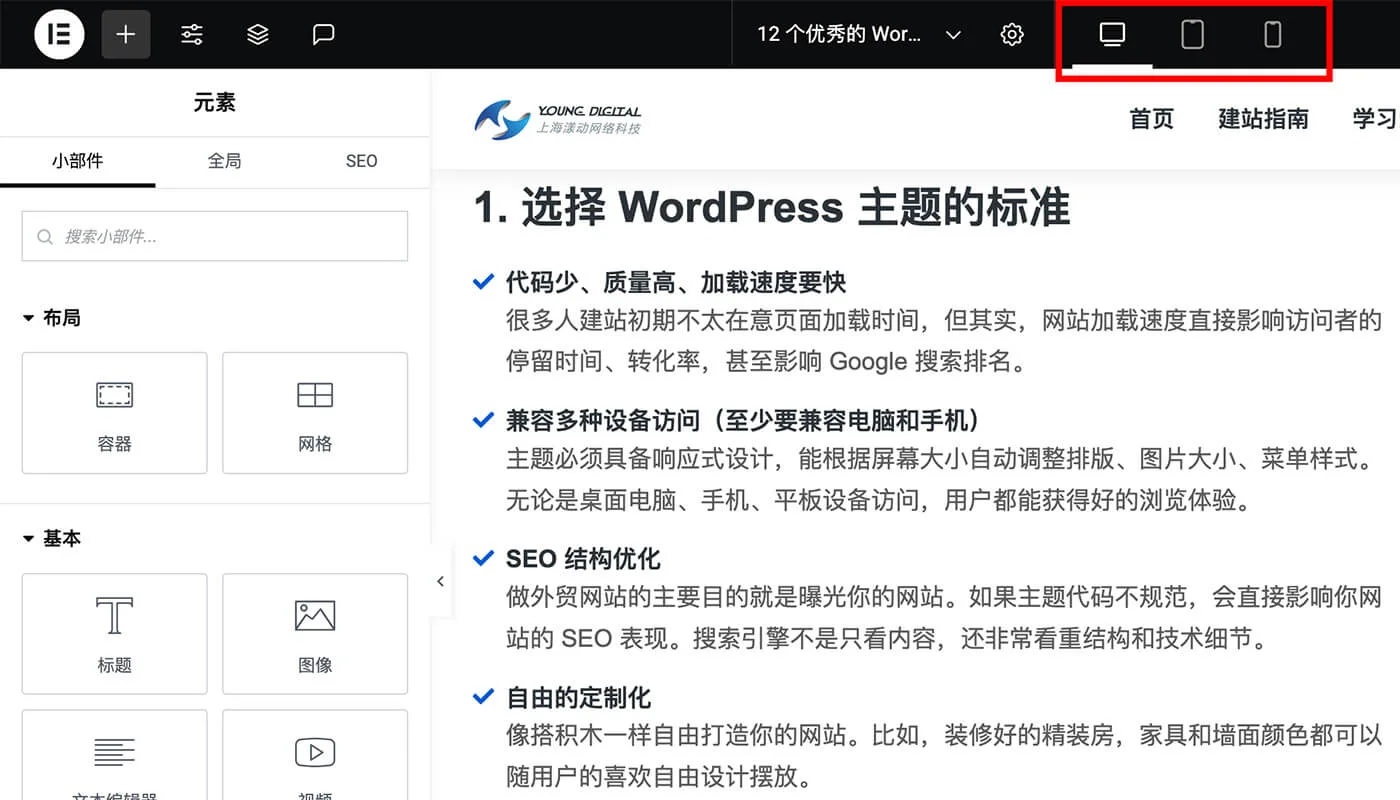Image resolution: width=1400 pixels, height=800 pixels.
Task: Collapse the 布局 section
Action: pos(52,318)
